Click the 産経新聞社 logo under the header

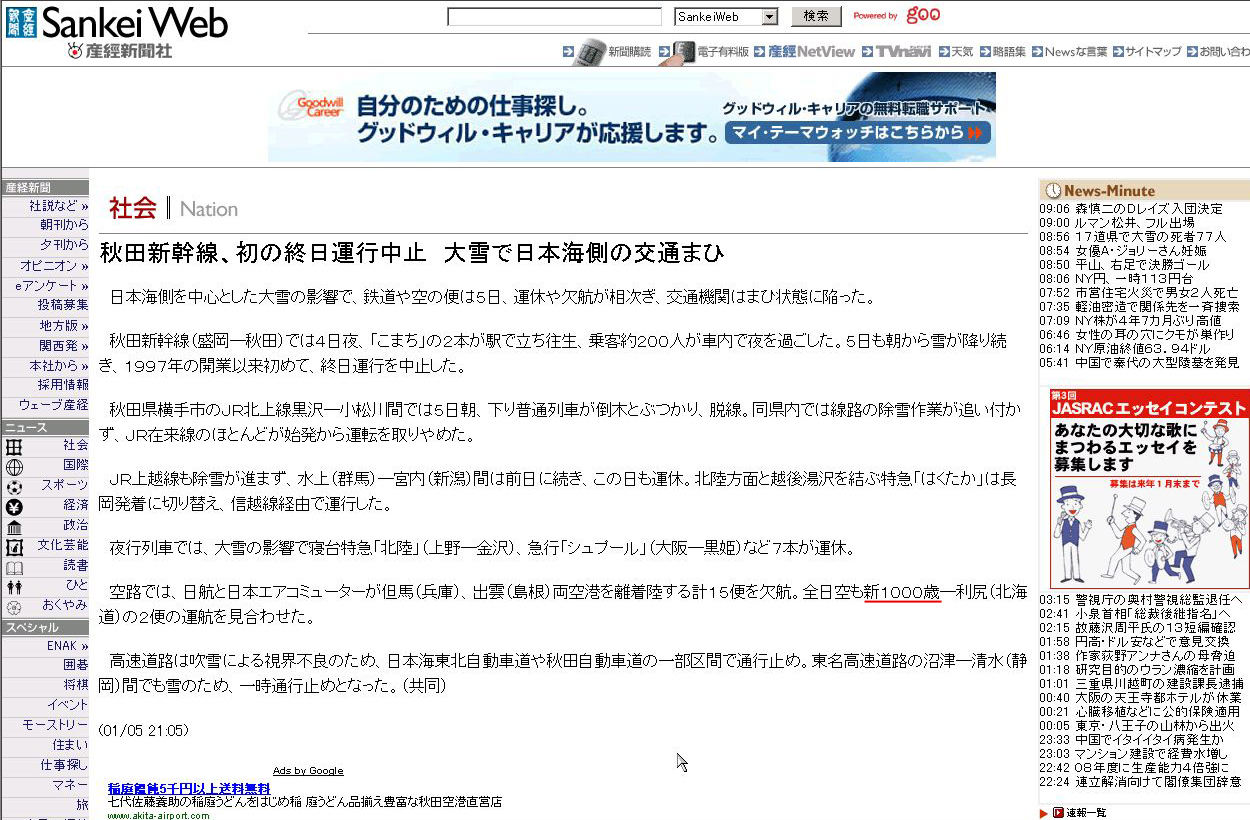119,51
